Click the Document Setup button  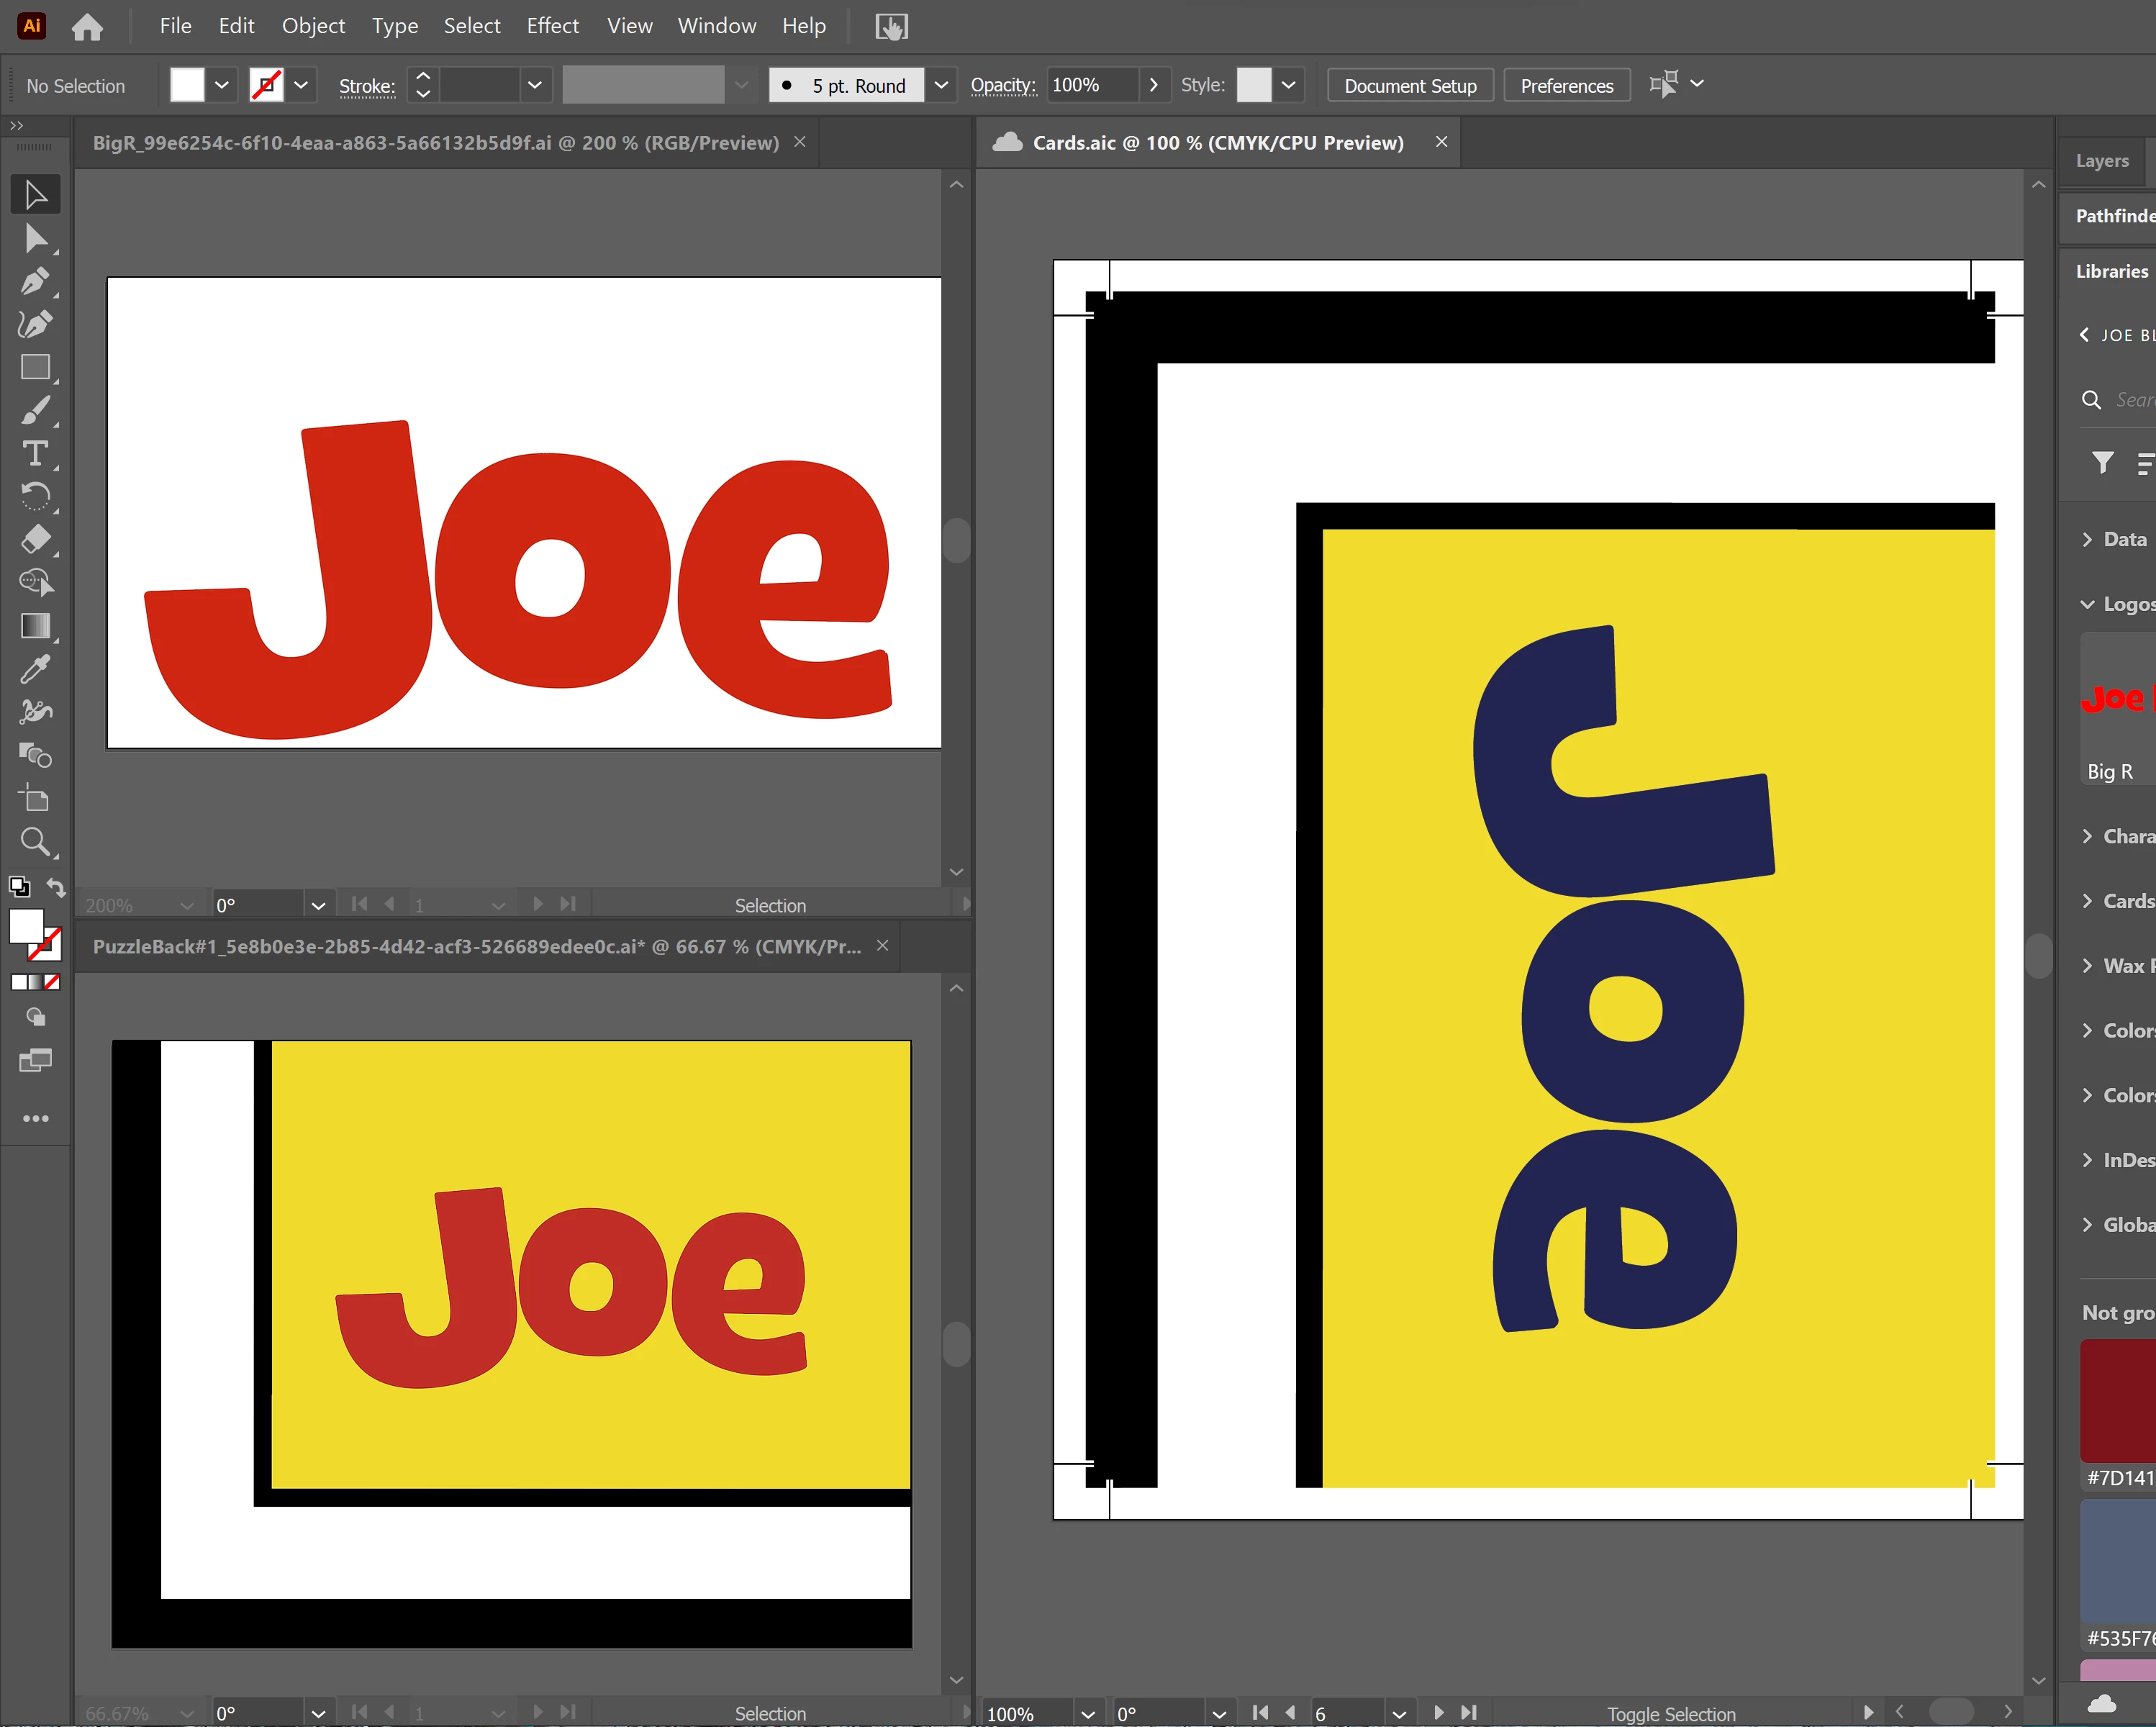[1409, 86]
